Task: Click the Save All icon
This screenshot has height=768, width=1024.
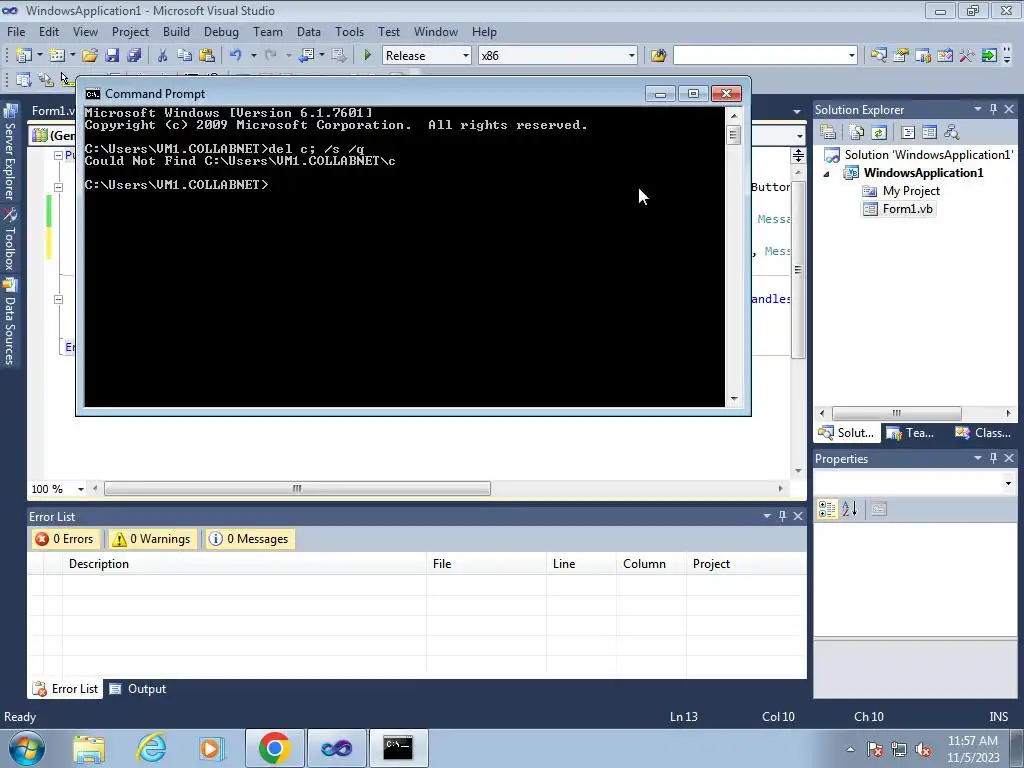Action: (x=134, y=56)
